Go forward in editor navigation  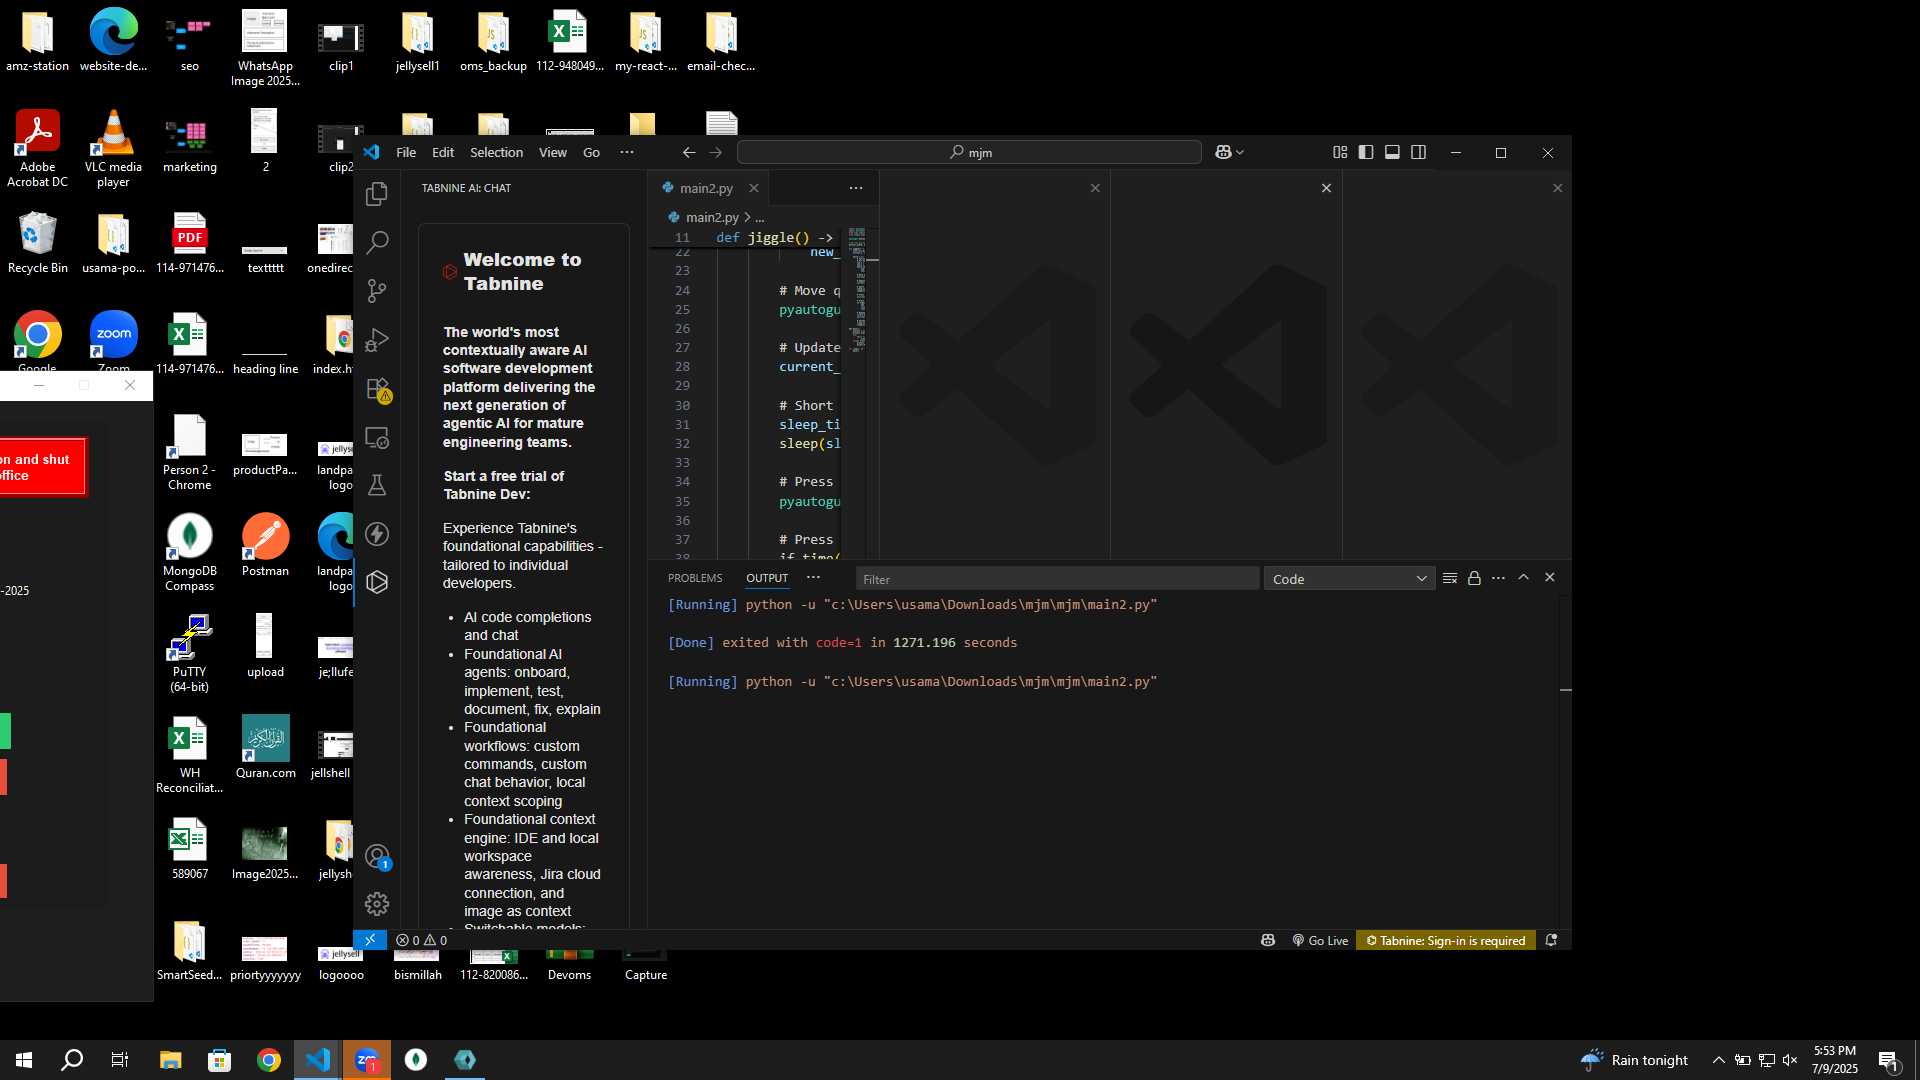(x=715, y=152)
